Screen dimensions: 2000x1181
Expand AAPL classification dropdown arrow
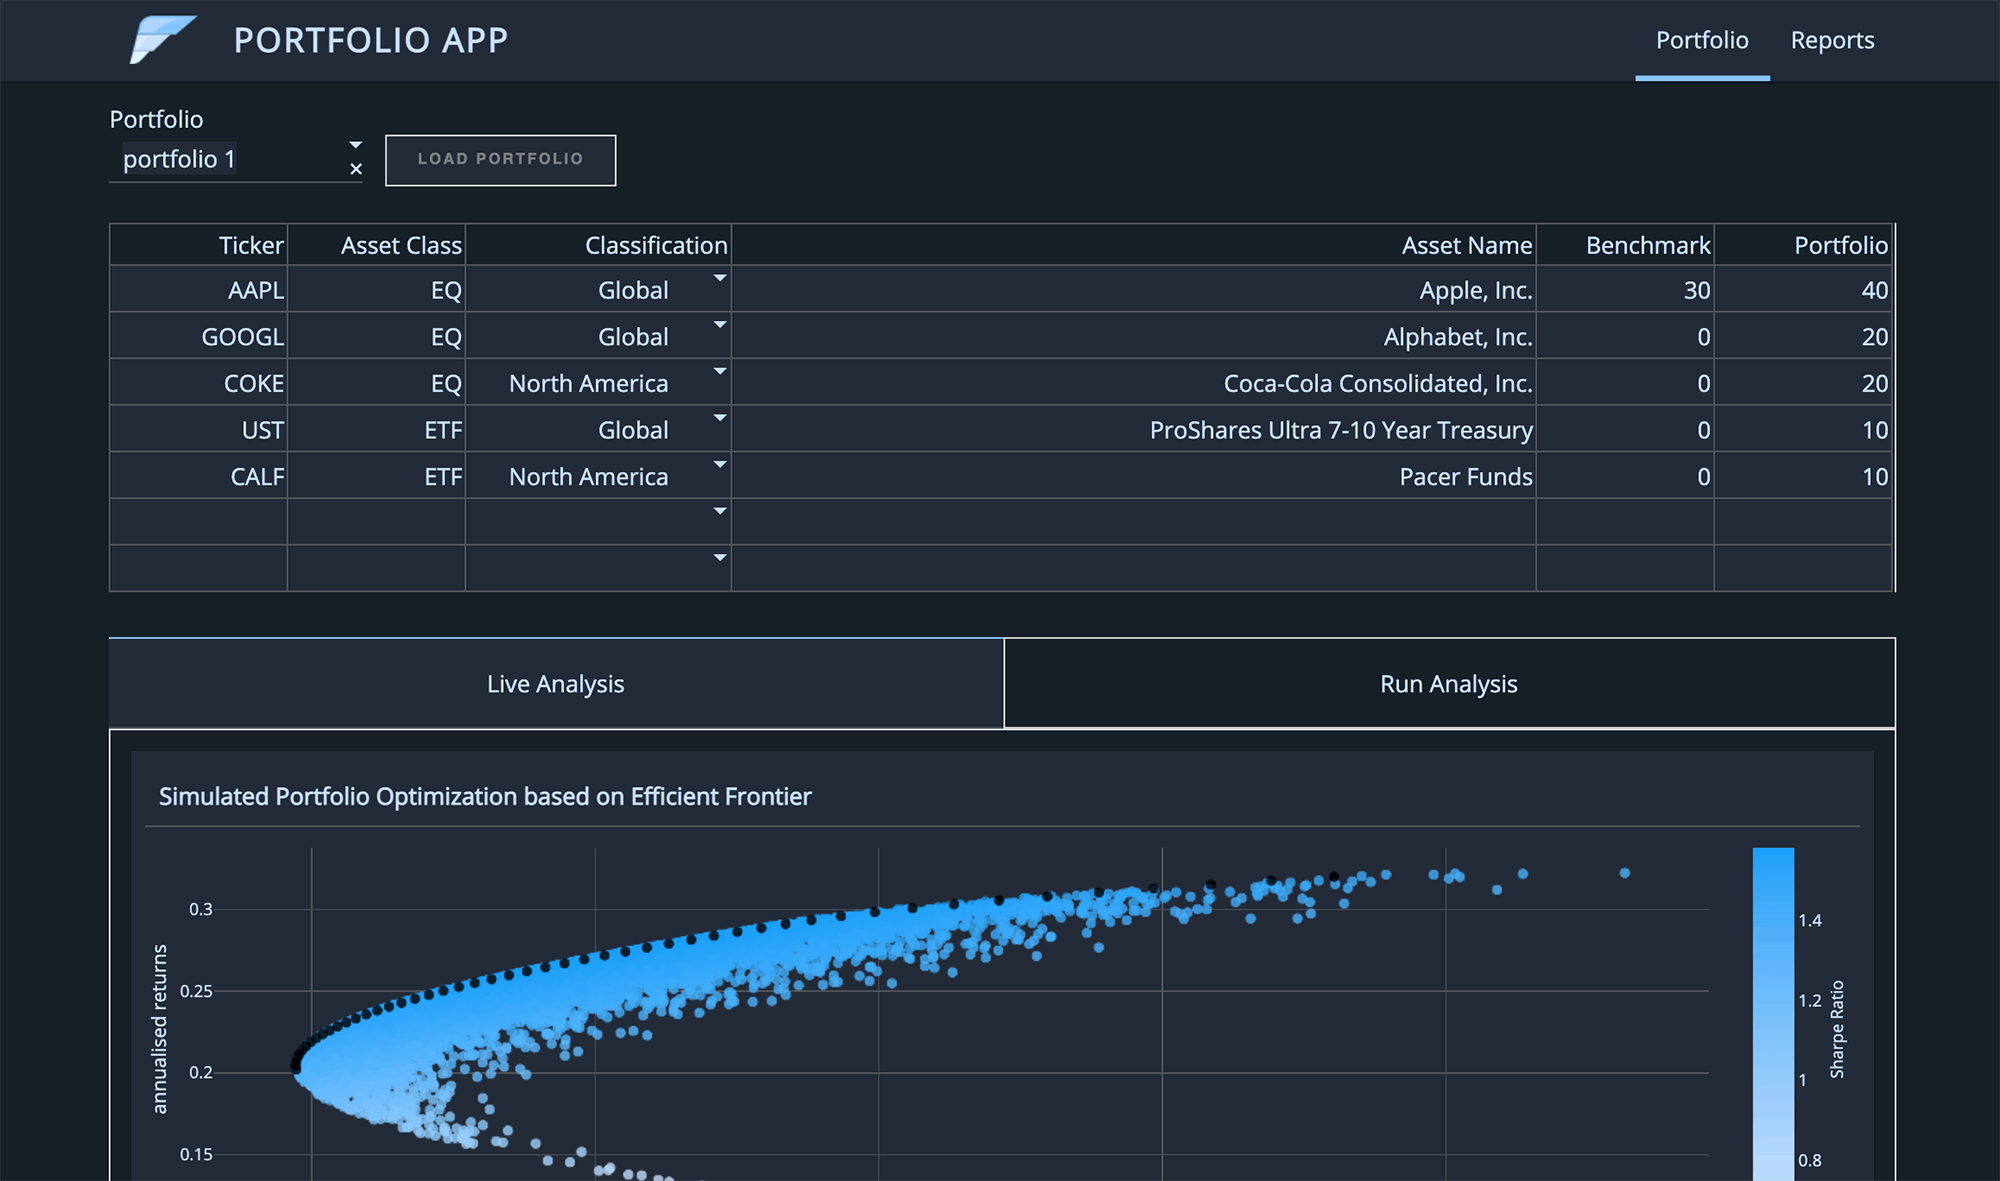(x=719, y=278)
